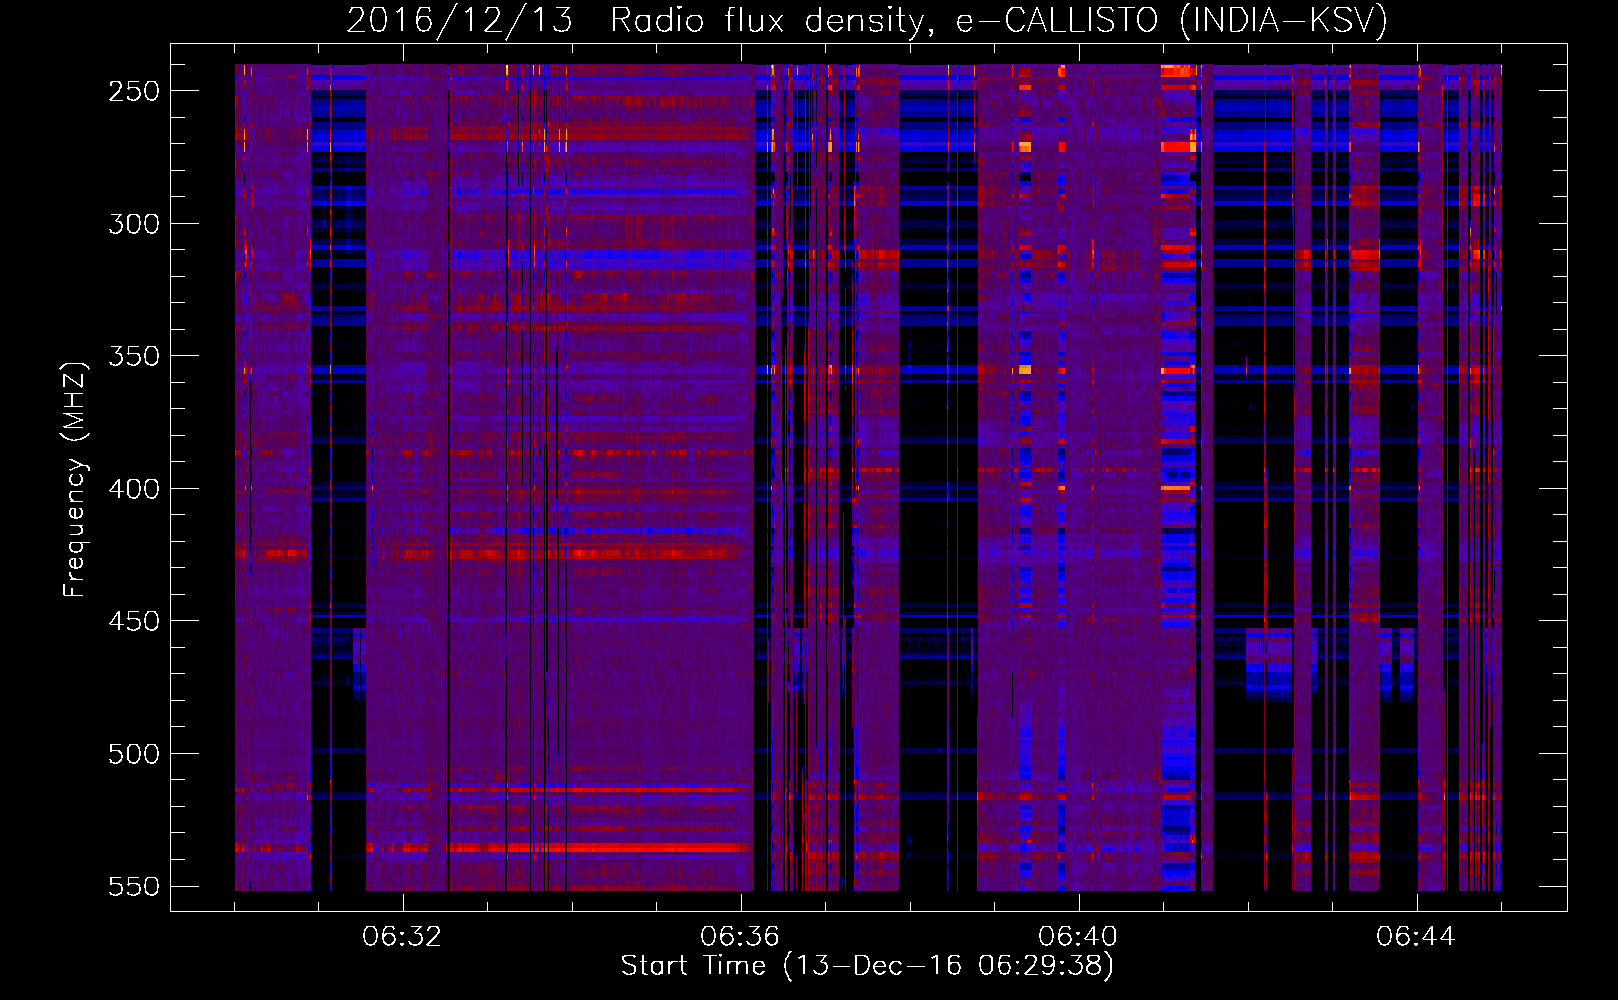Image resolution: width=1618 pixels, height=1000 pixels.
Task: Click the 450 frequency tick label
Action: tap(134, 621)
